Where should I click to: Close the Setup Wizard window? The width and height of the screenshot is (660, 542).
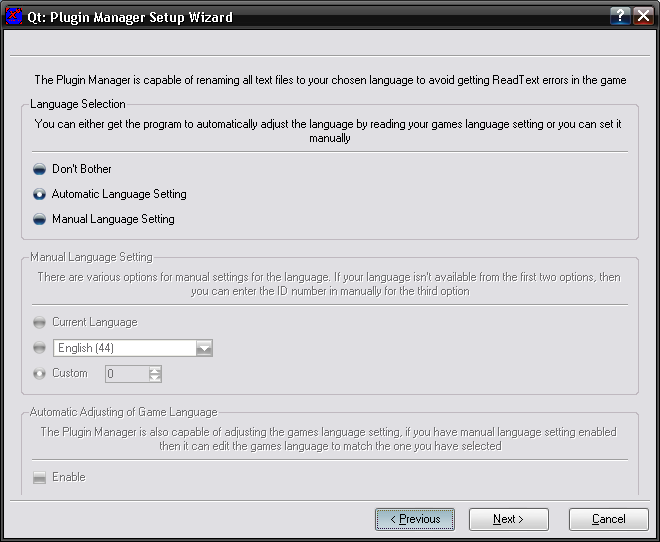point(643,17)
